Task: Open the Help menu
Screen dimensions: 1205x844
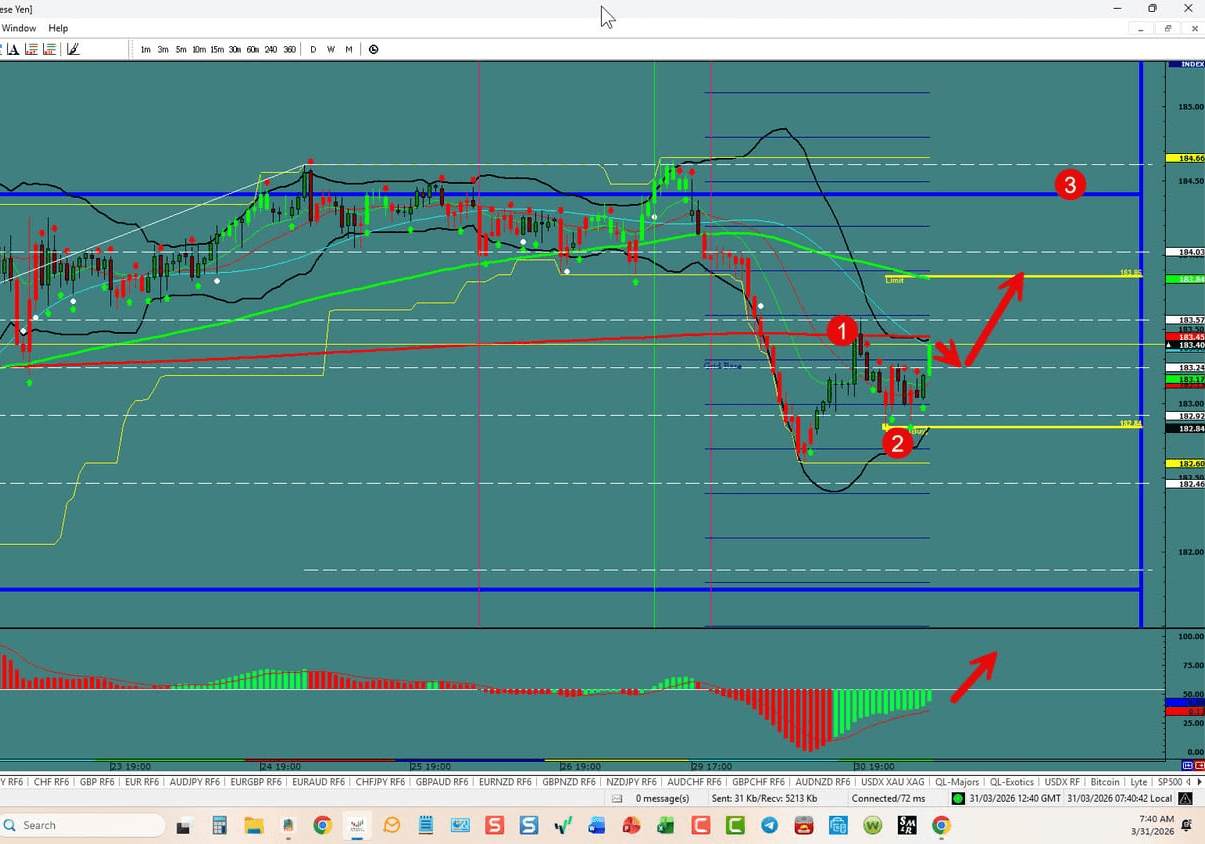Action: click(57, 28)
